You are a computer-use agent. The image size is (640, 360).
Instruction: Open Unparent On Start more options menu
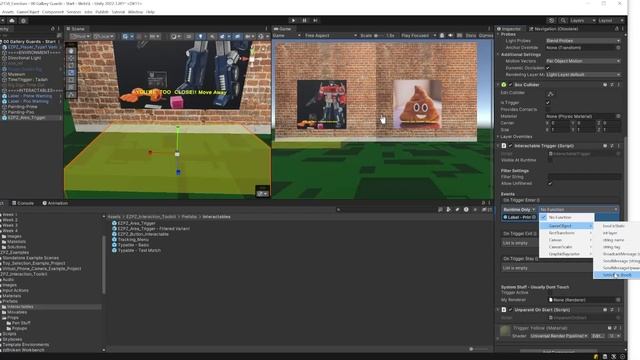pos(619,310)
